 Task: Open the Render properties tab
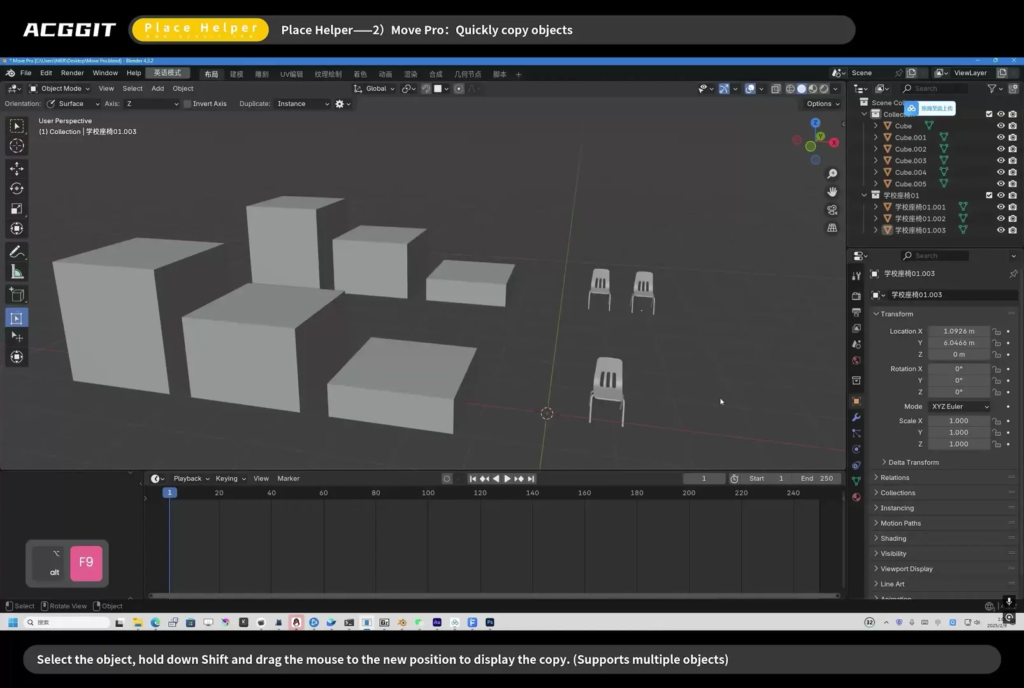pyautogui.click(x=856, y=296)
